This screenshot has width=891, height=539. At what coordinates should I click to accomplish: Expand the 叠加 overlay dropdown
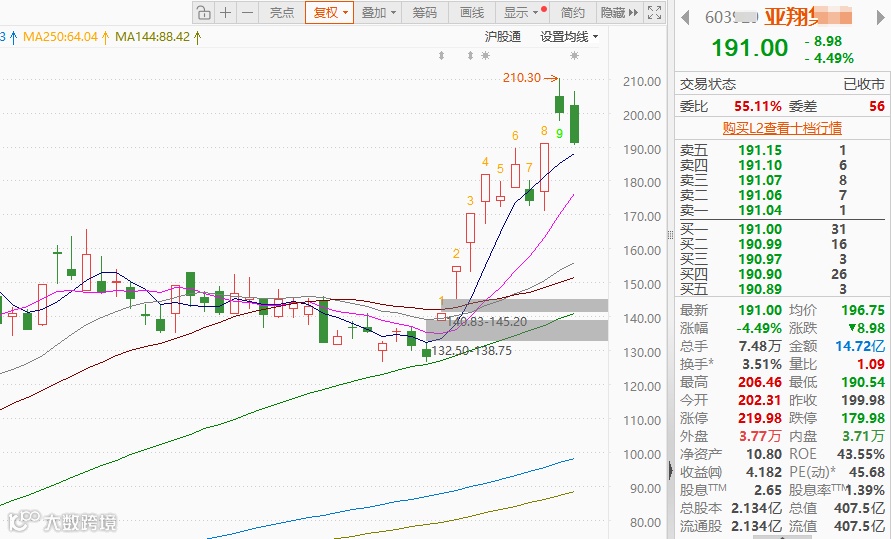(x=378, y=12)
